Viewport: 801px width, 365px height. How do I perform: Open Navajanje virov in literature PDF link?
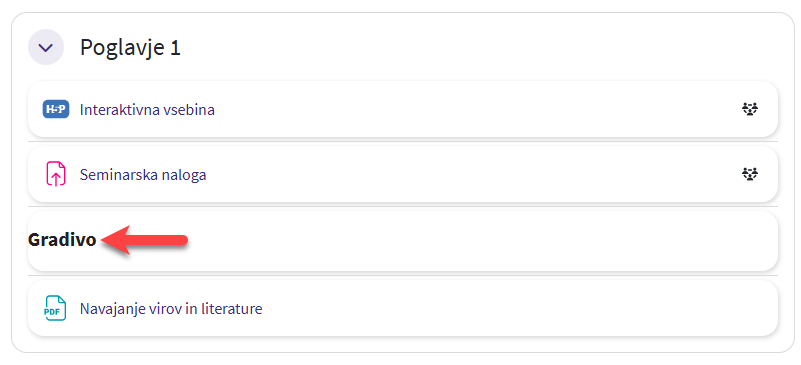(171, 309)
